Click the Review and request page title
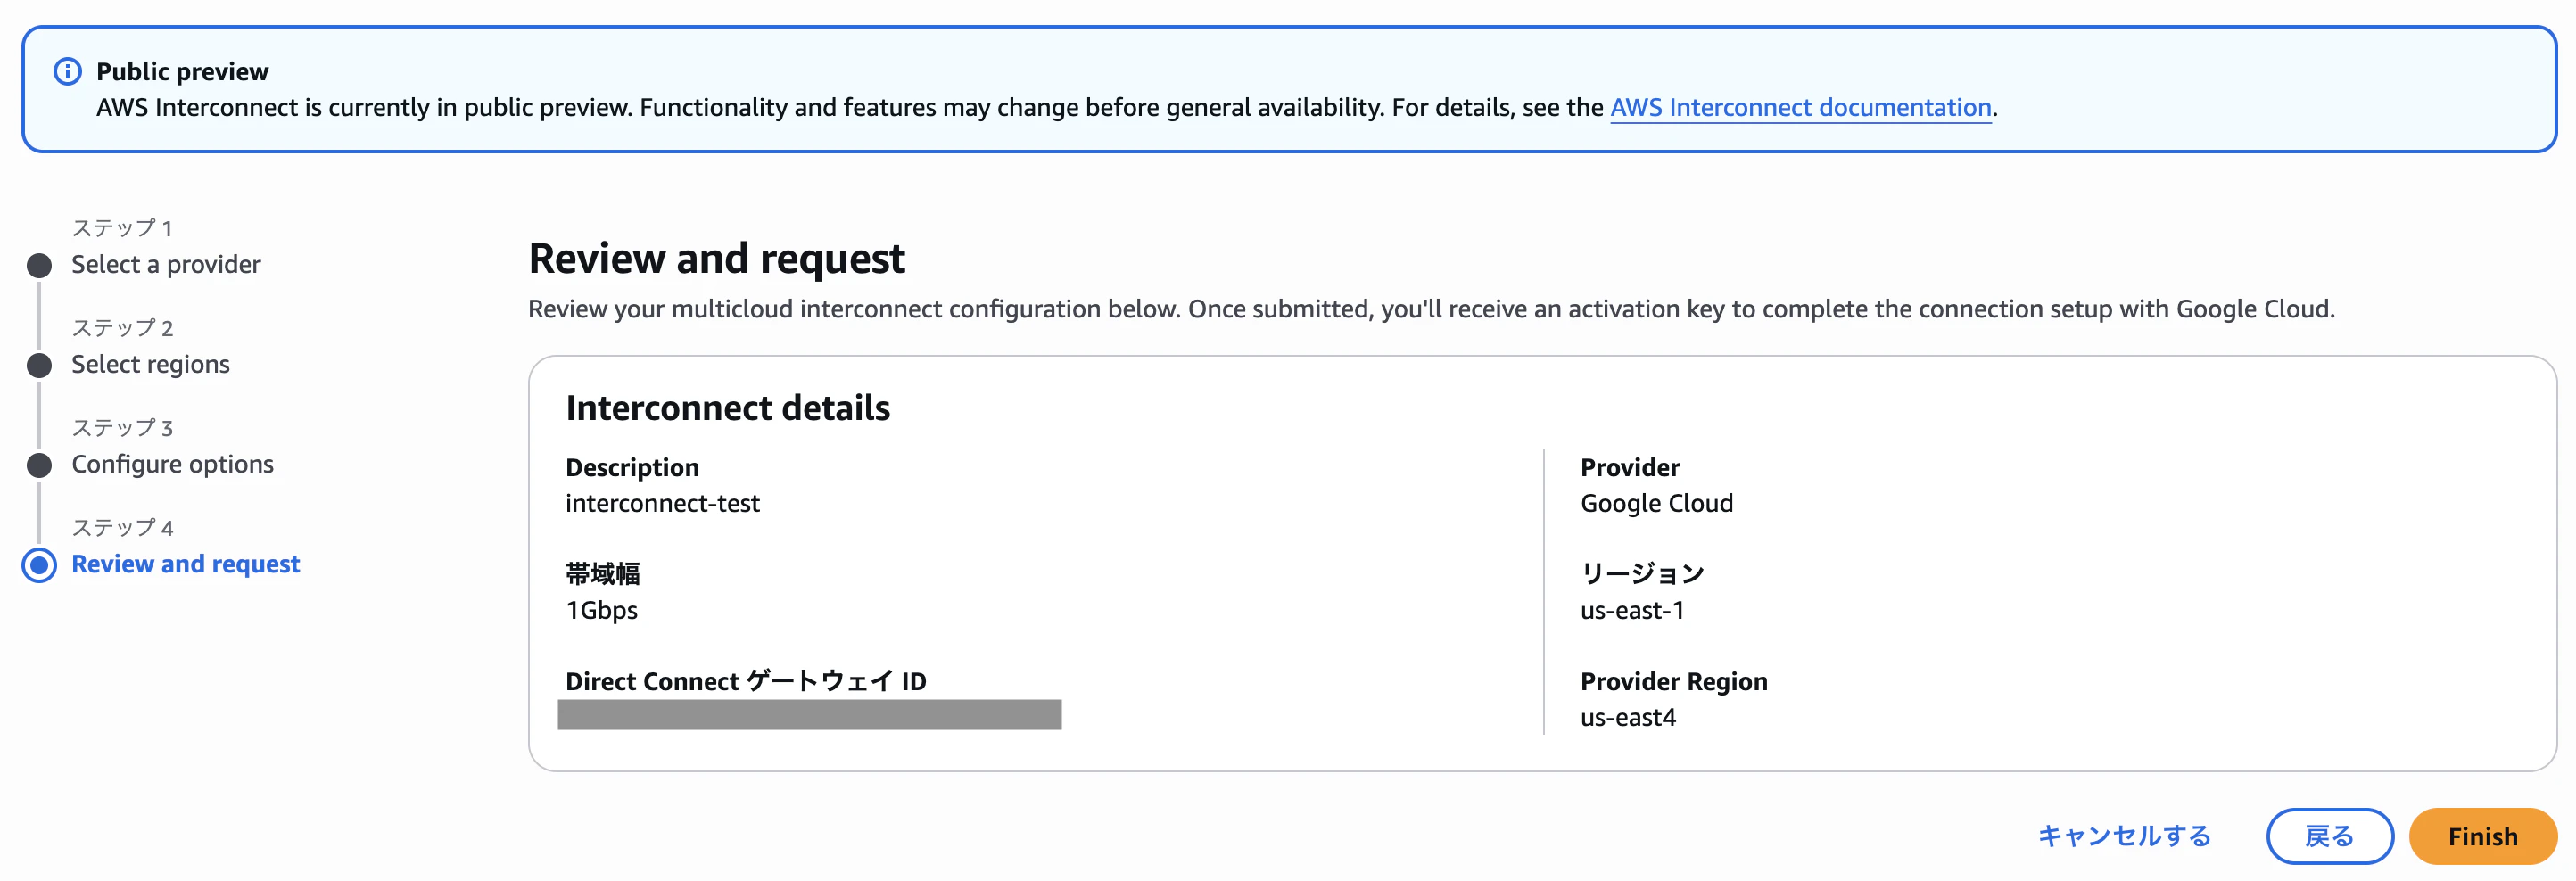 (x=716, y=259)
